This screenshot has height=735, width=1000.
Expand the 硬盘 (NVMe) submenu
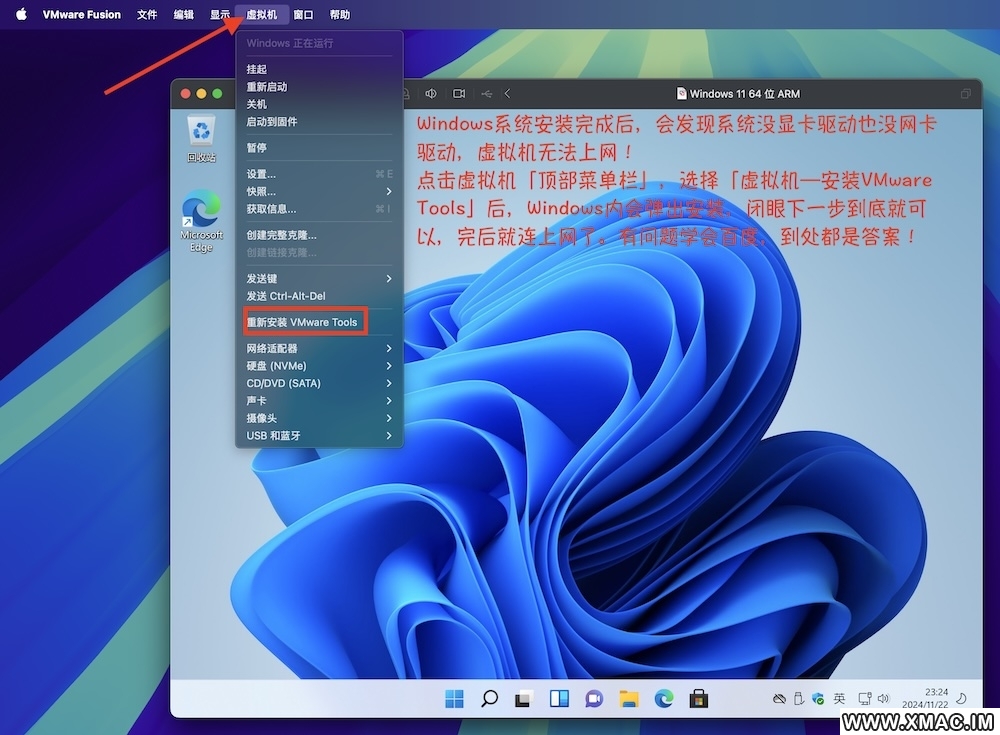(319, 366)
